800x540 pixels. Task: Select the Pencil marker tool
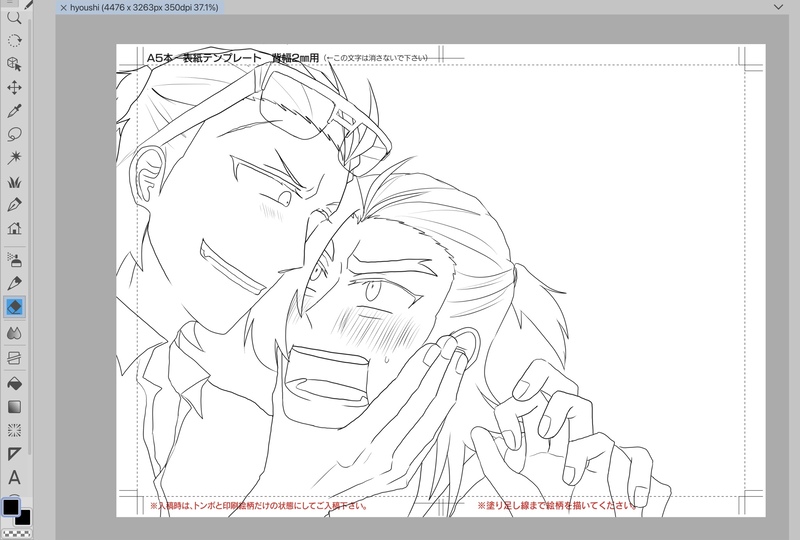14,283
